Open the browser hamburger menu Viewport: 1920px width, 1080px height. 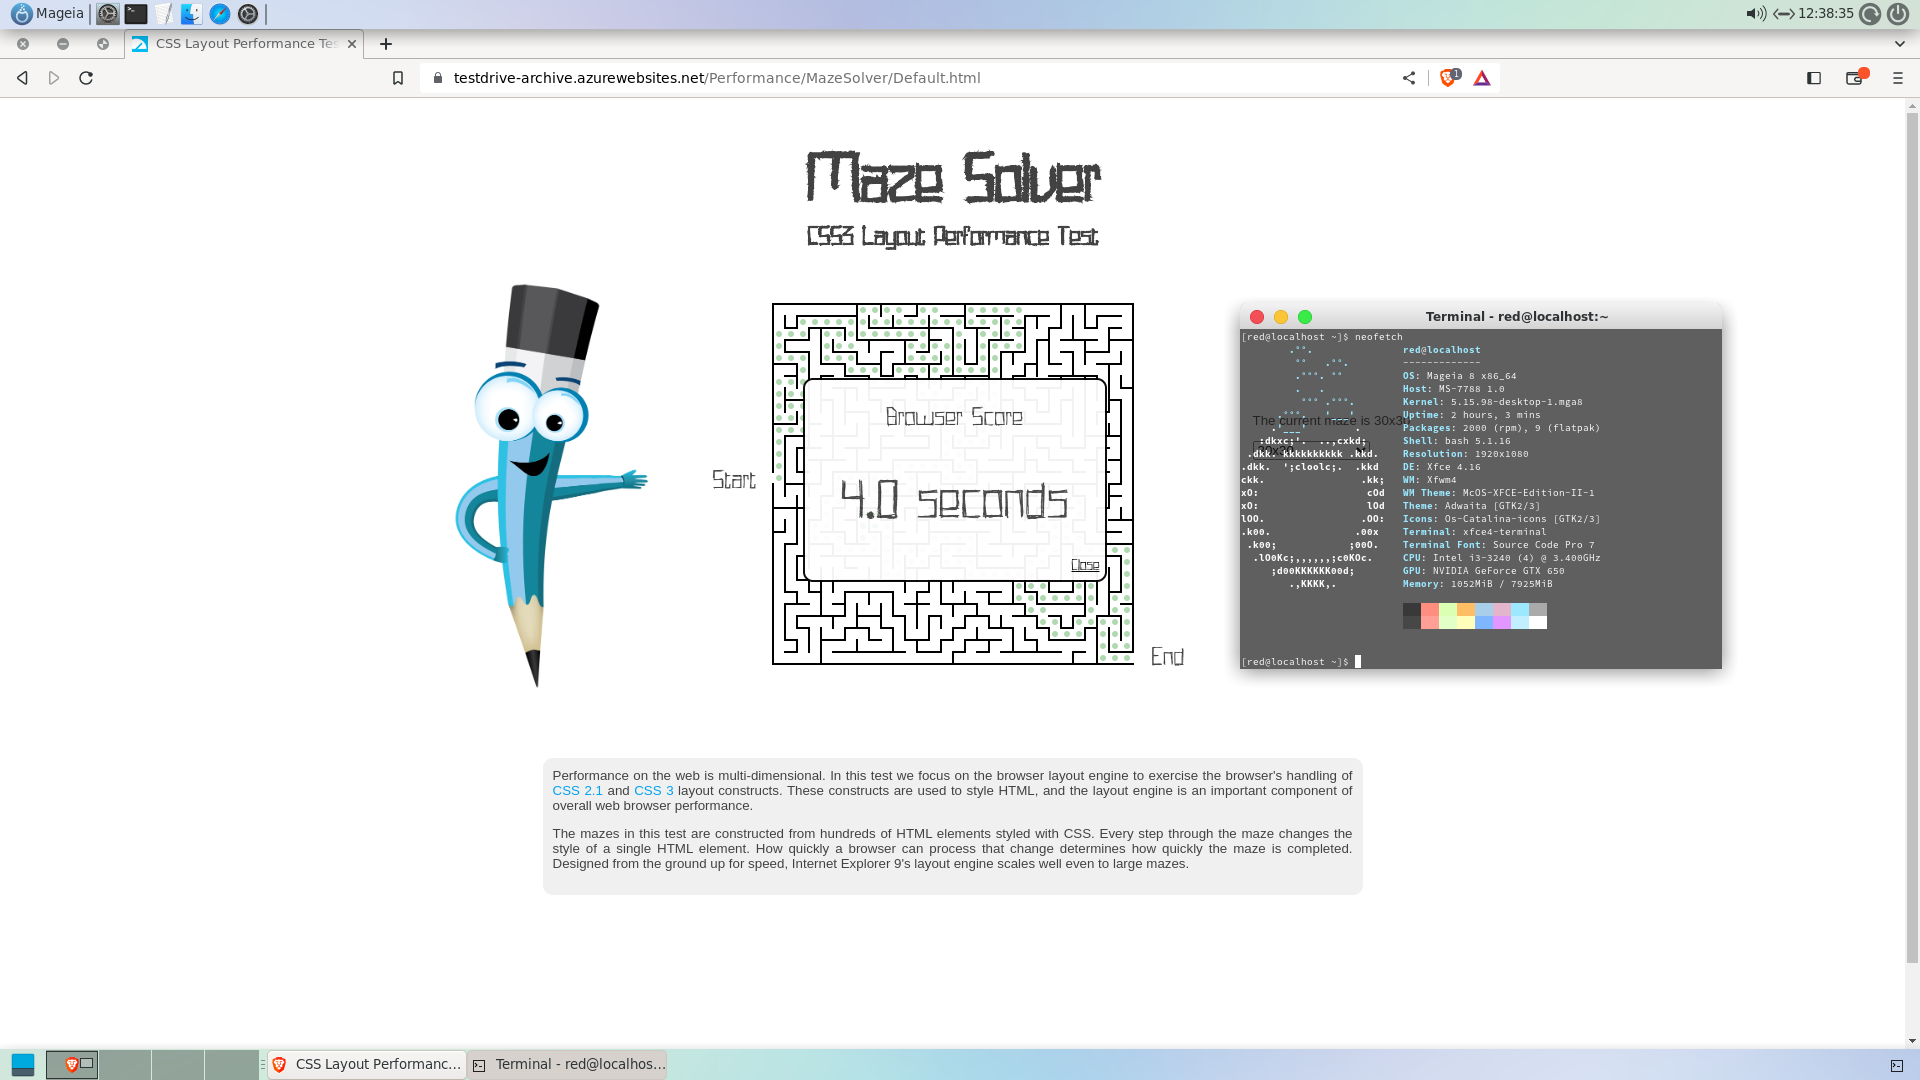1898,78
